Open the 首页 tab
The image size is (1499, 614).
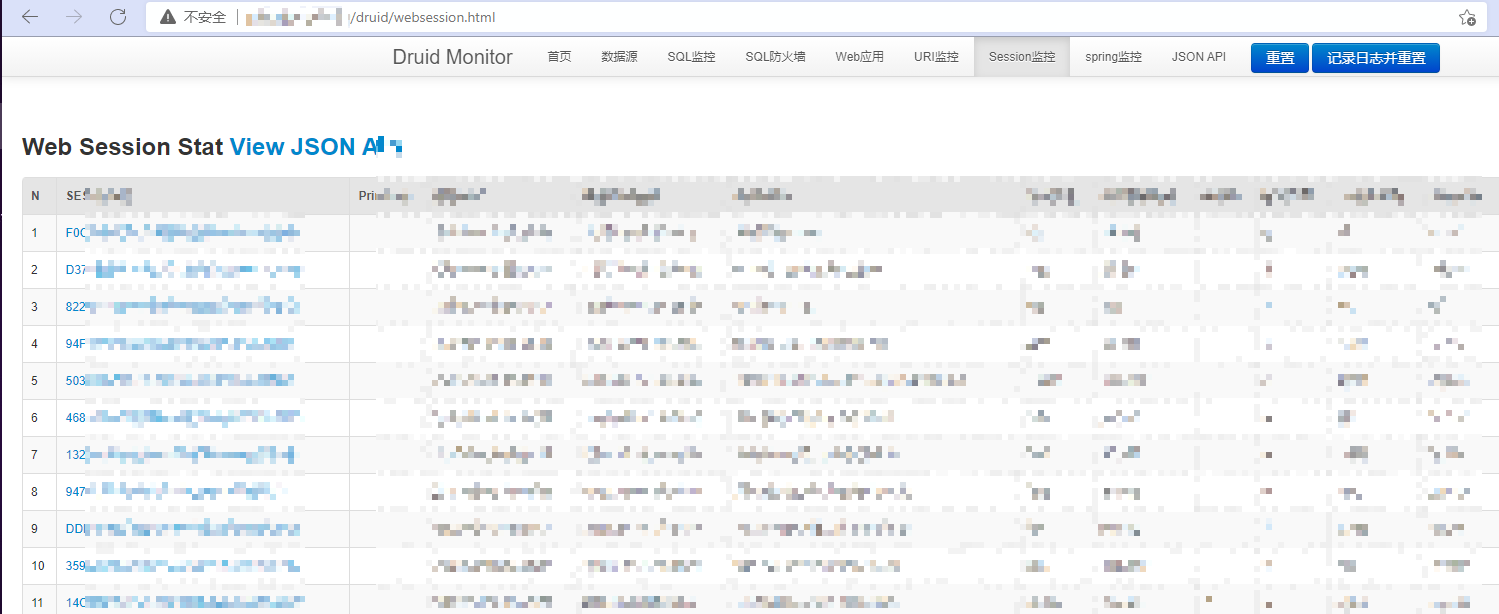click(x=559, y=57)
